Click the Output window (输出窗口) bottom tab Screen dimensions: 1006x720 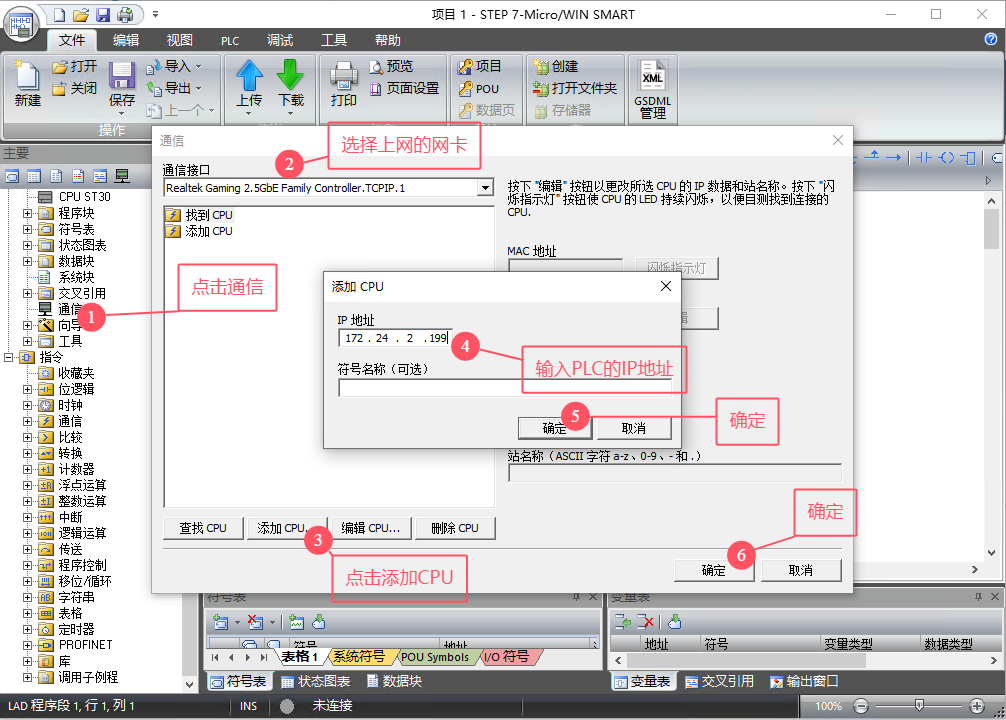804,681
